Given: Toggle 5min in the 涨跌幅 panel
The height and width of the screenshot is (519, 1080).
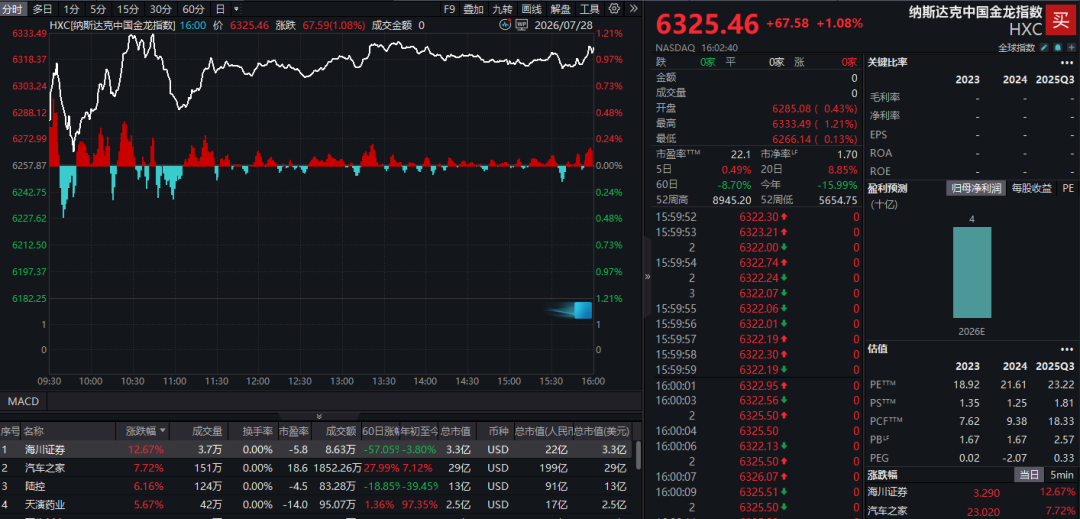Looking at the screenshot, I should coord(1061,474).
